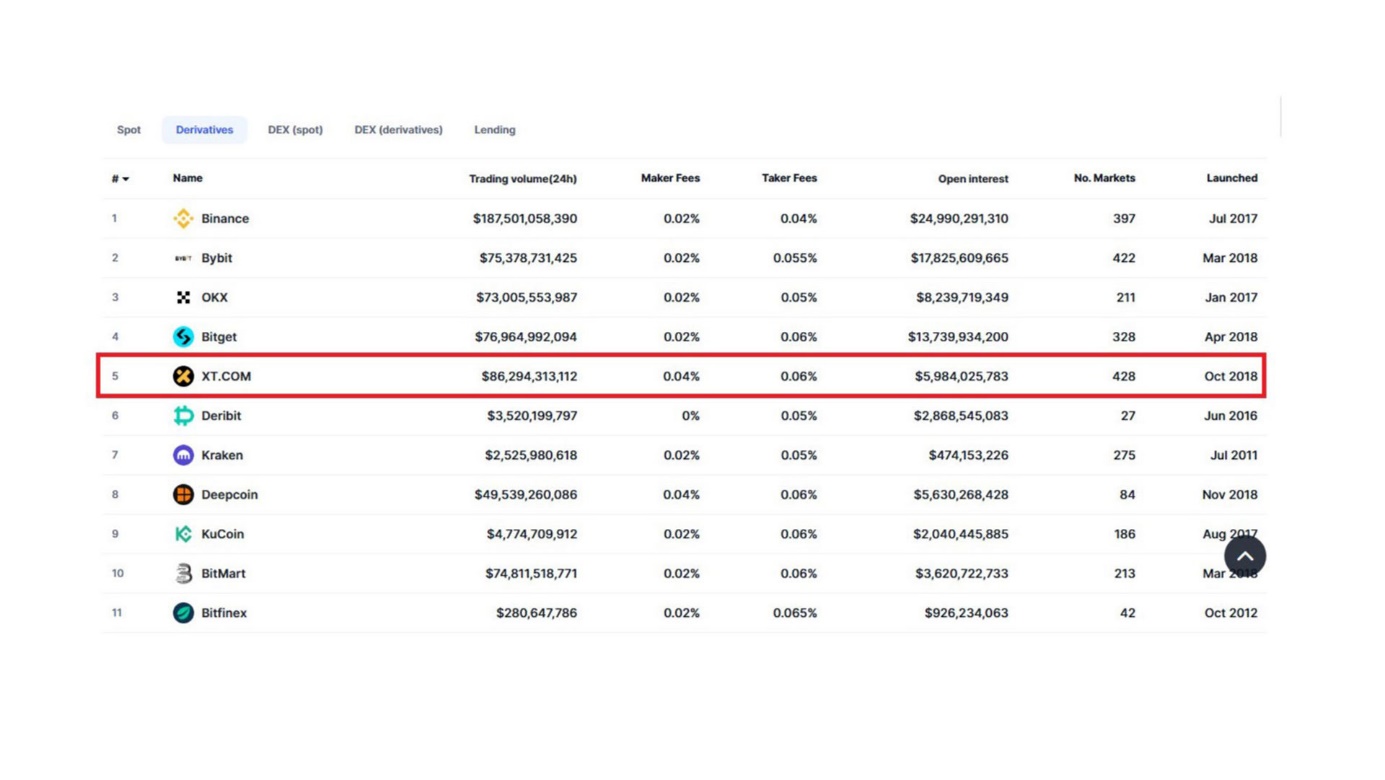Image resolution: width=1385 pixels, height=780 pixels.
Task: Click the Binance logo icon
Action: [183, 218]
